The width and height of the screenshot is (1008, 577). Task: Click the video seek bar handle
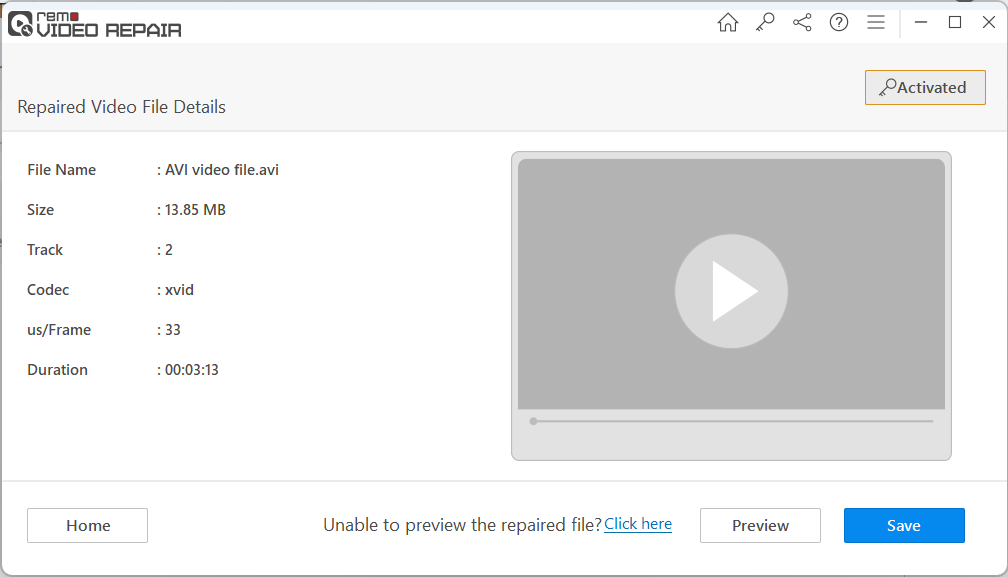(533, 421)
